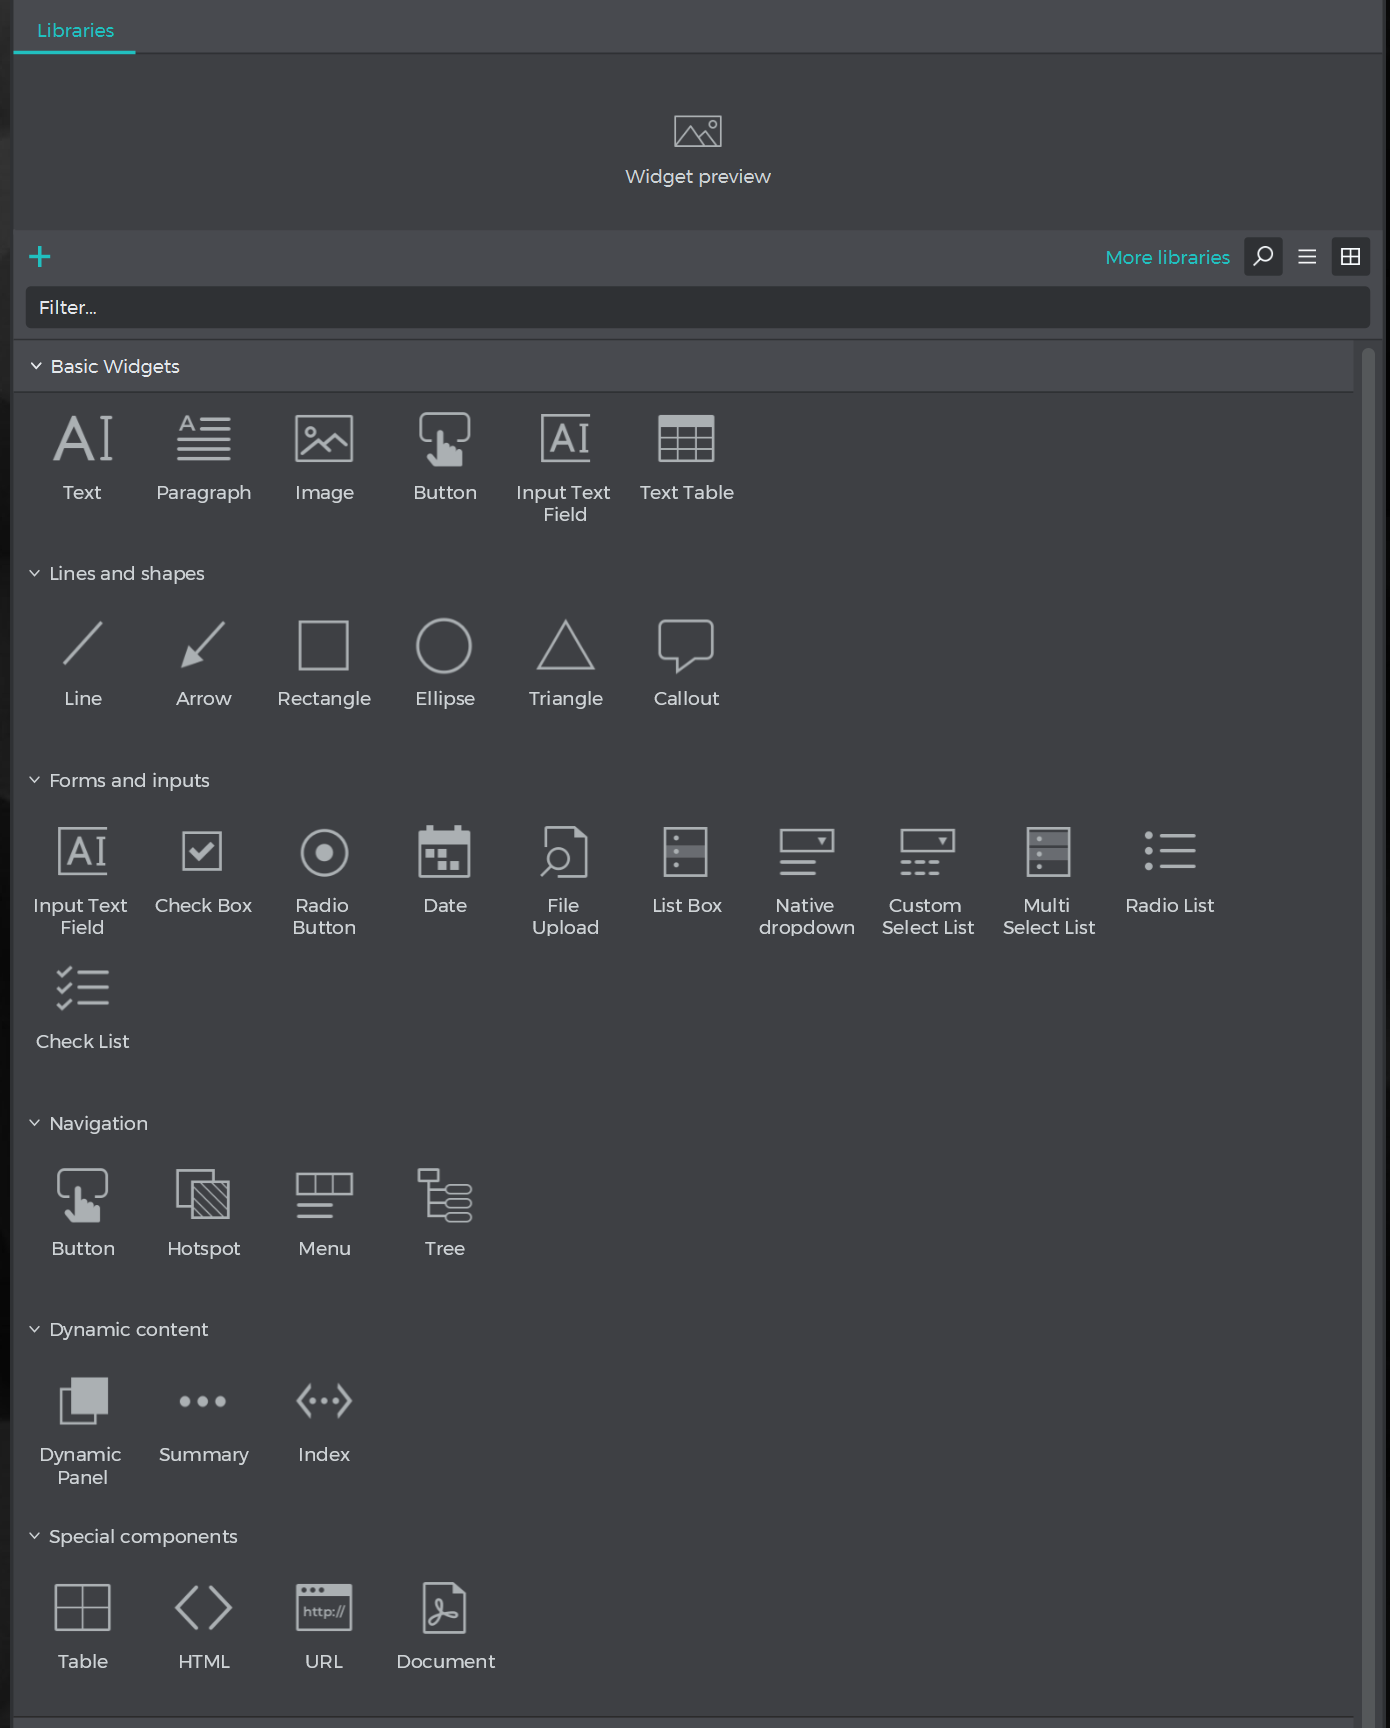Choose the HTML special component
The height and width of the screenshot is (1728, 1390).
(204, 1608)
